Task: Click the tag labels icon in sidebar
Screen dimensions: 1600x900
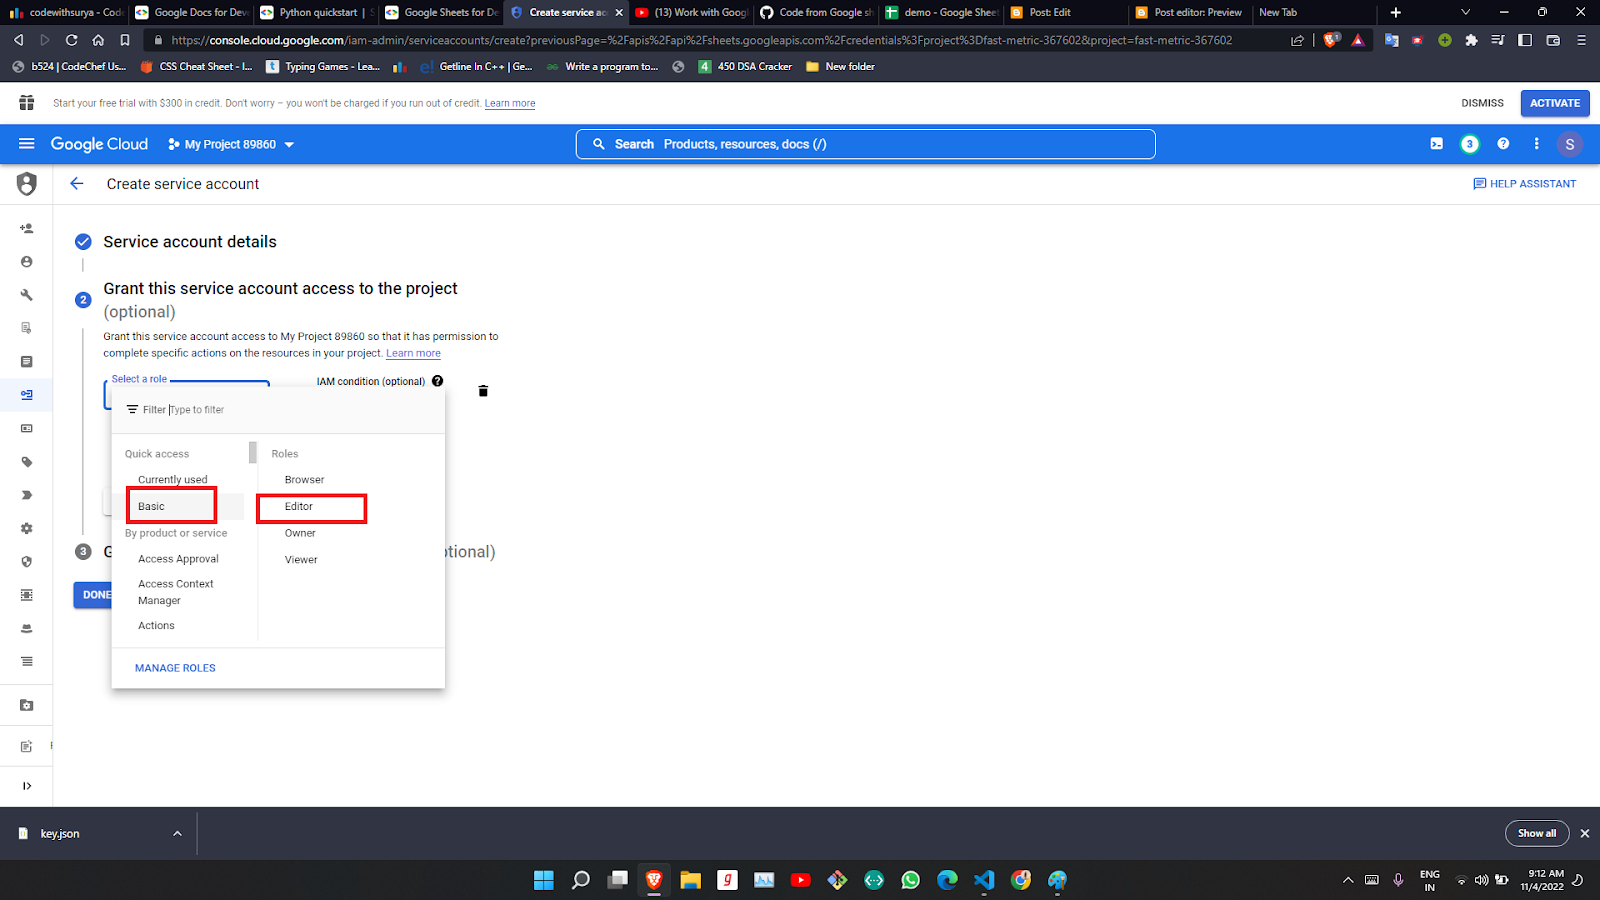Action: point(27,462)
